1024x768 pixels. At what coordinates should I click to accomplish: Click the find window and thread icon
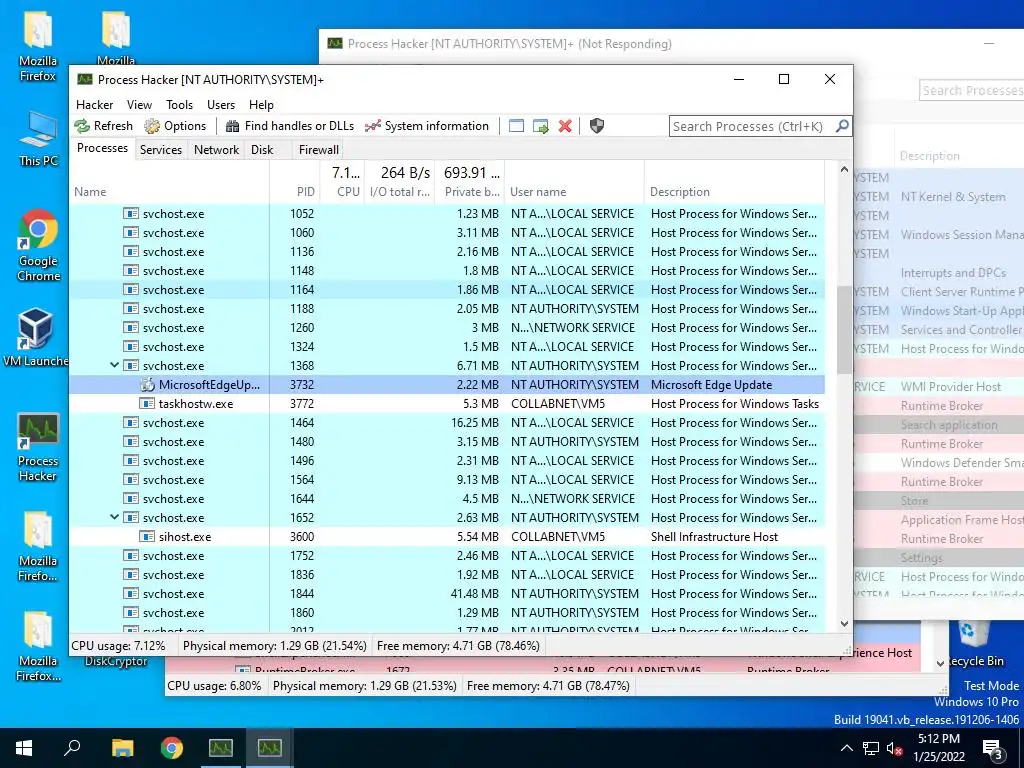pos(541,126)
